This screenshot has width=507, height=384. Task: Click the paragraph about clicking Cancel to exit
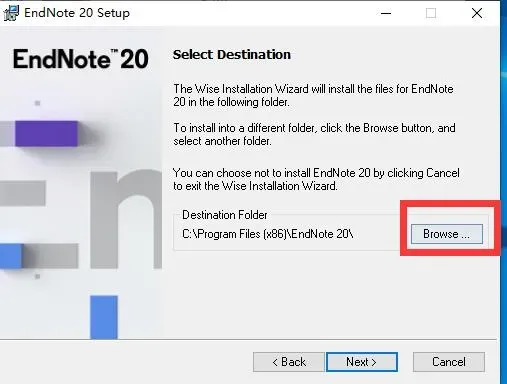pos(316,179)
